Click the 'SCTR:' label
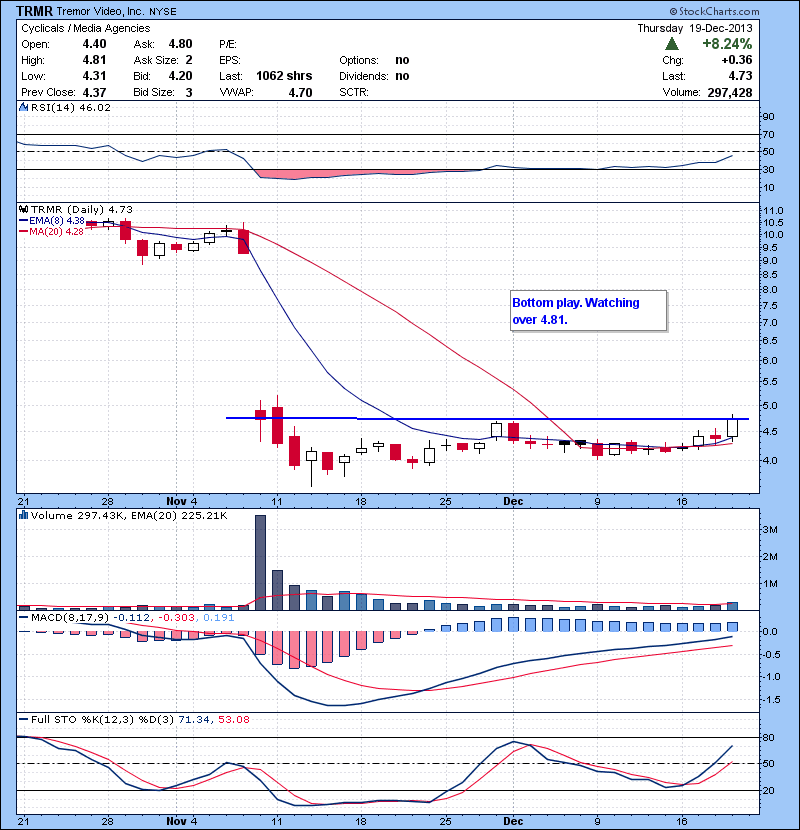The width and height of the screenshot is (800, 830). pos(354,92)
